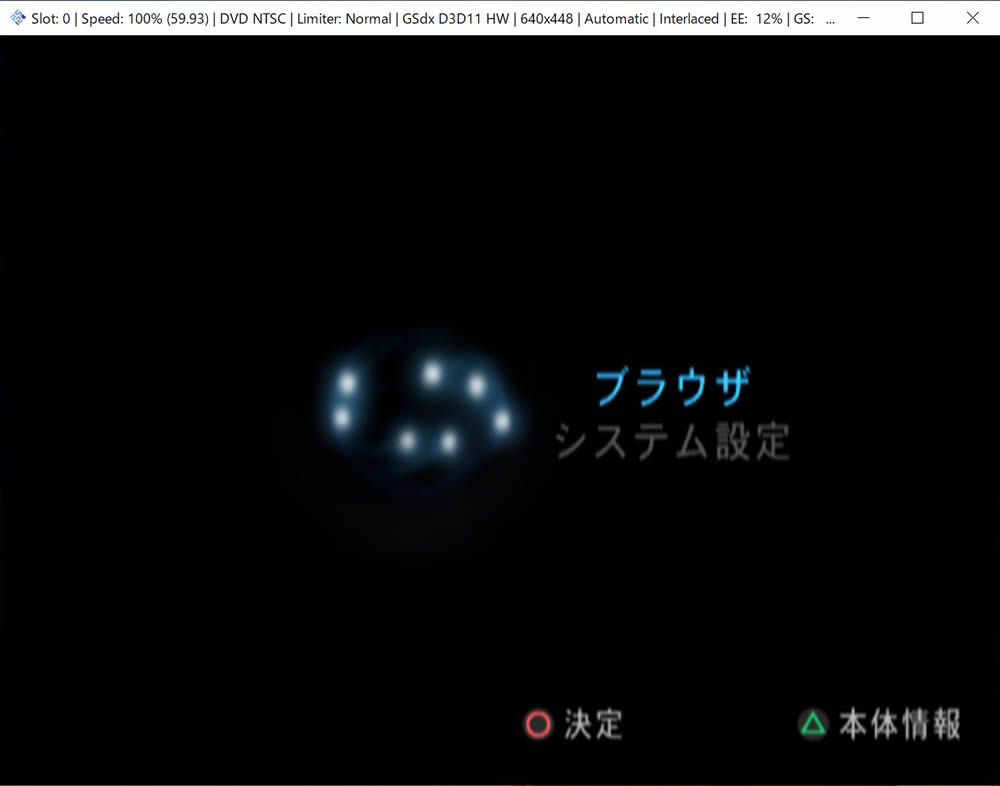
Task: Click the green triangle button icon
Action: point(813,724)
